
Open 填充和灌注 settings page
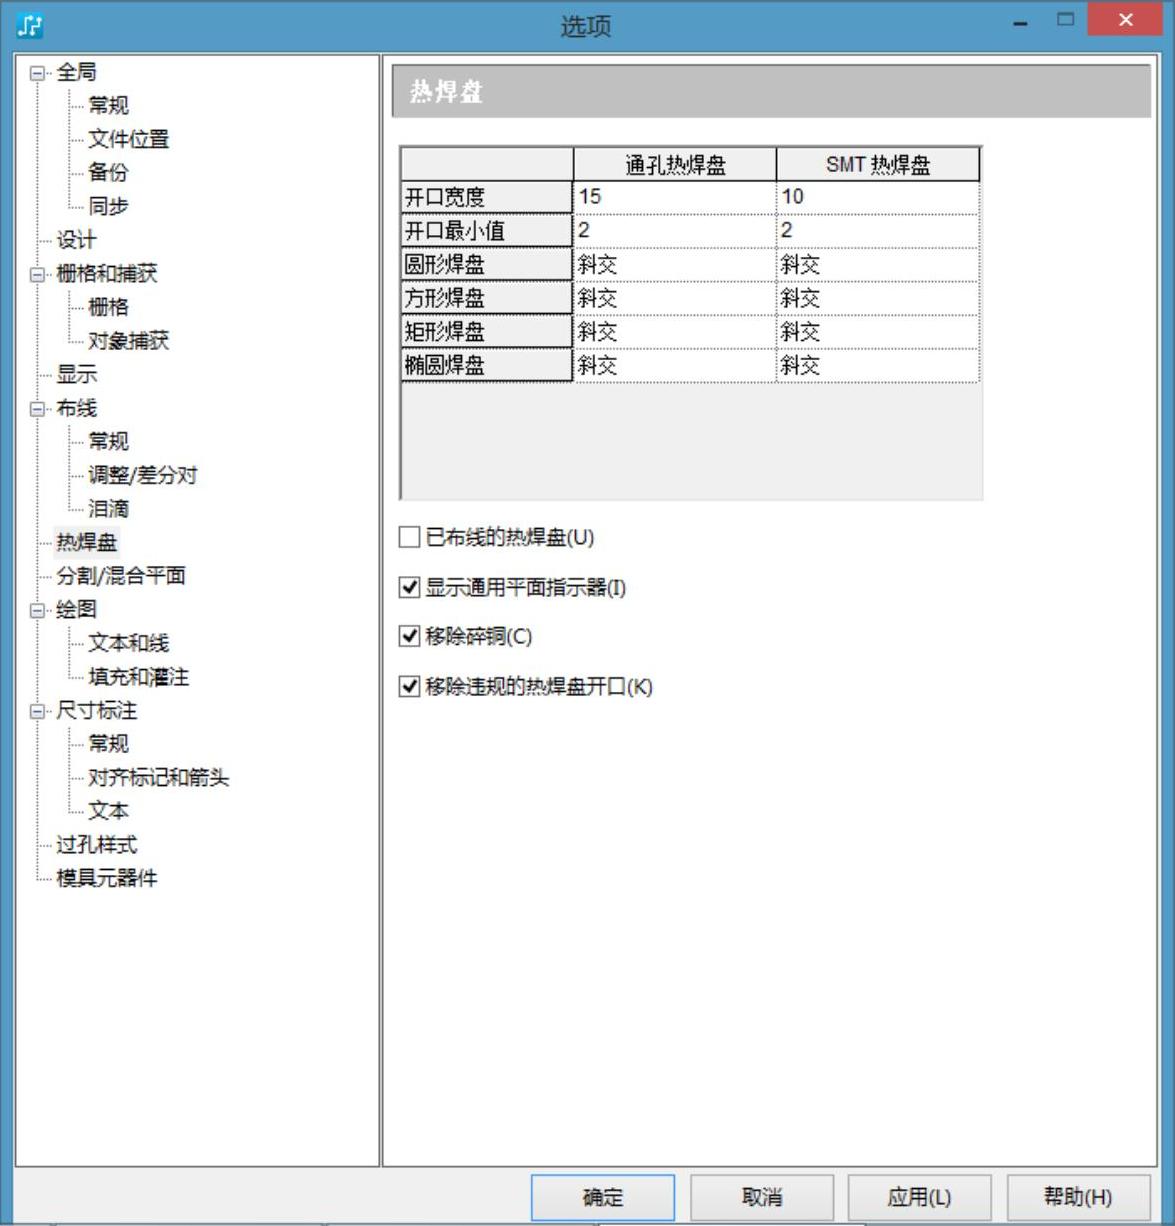tap(138, 677)
